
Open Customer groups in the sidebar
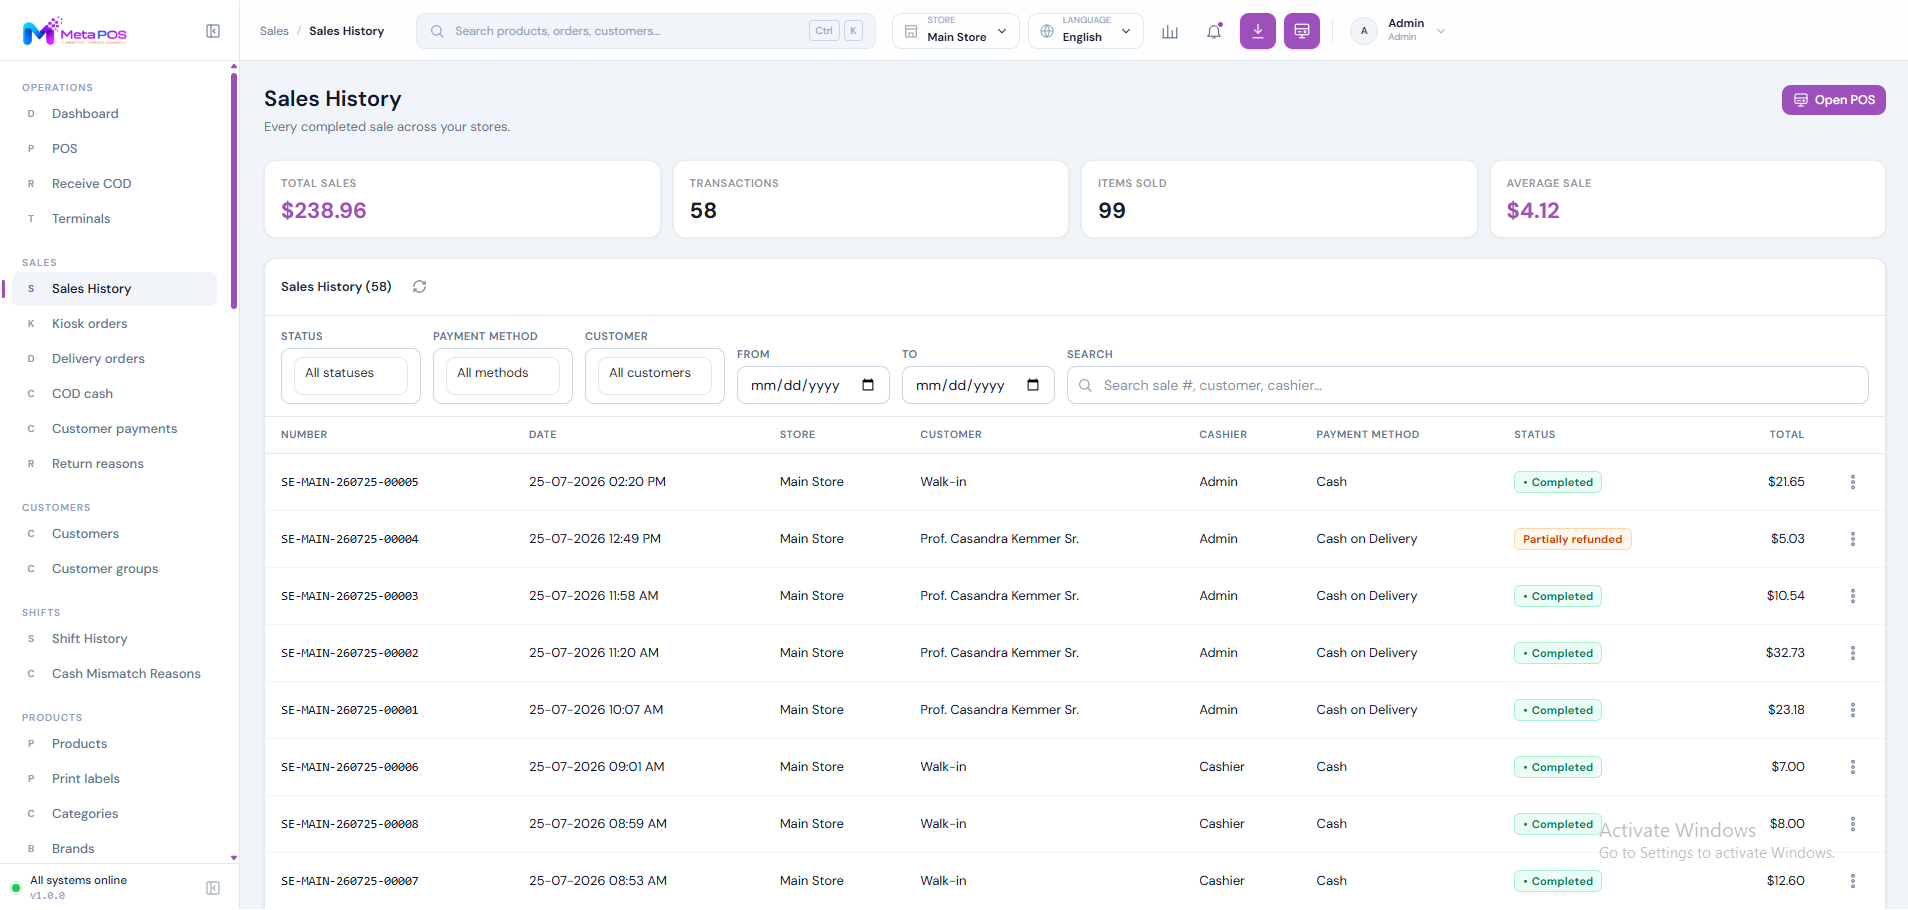point(114,569)
